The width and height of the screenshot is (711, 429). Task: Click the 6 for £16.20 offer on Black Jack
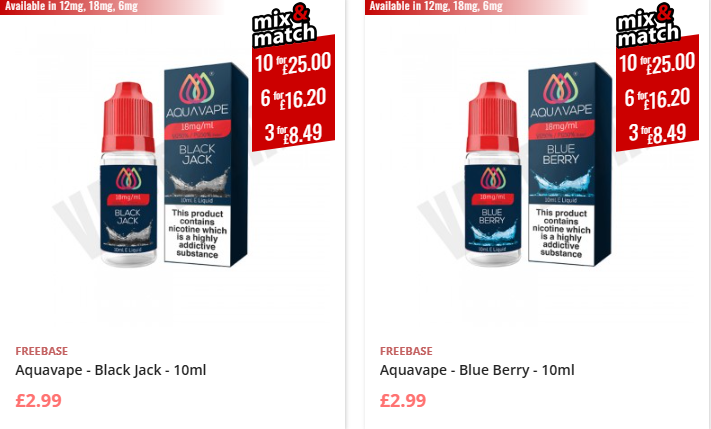coord(293,98)
